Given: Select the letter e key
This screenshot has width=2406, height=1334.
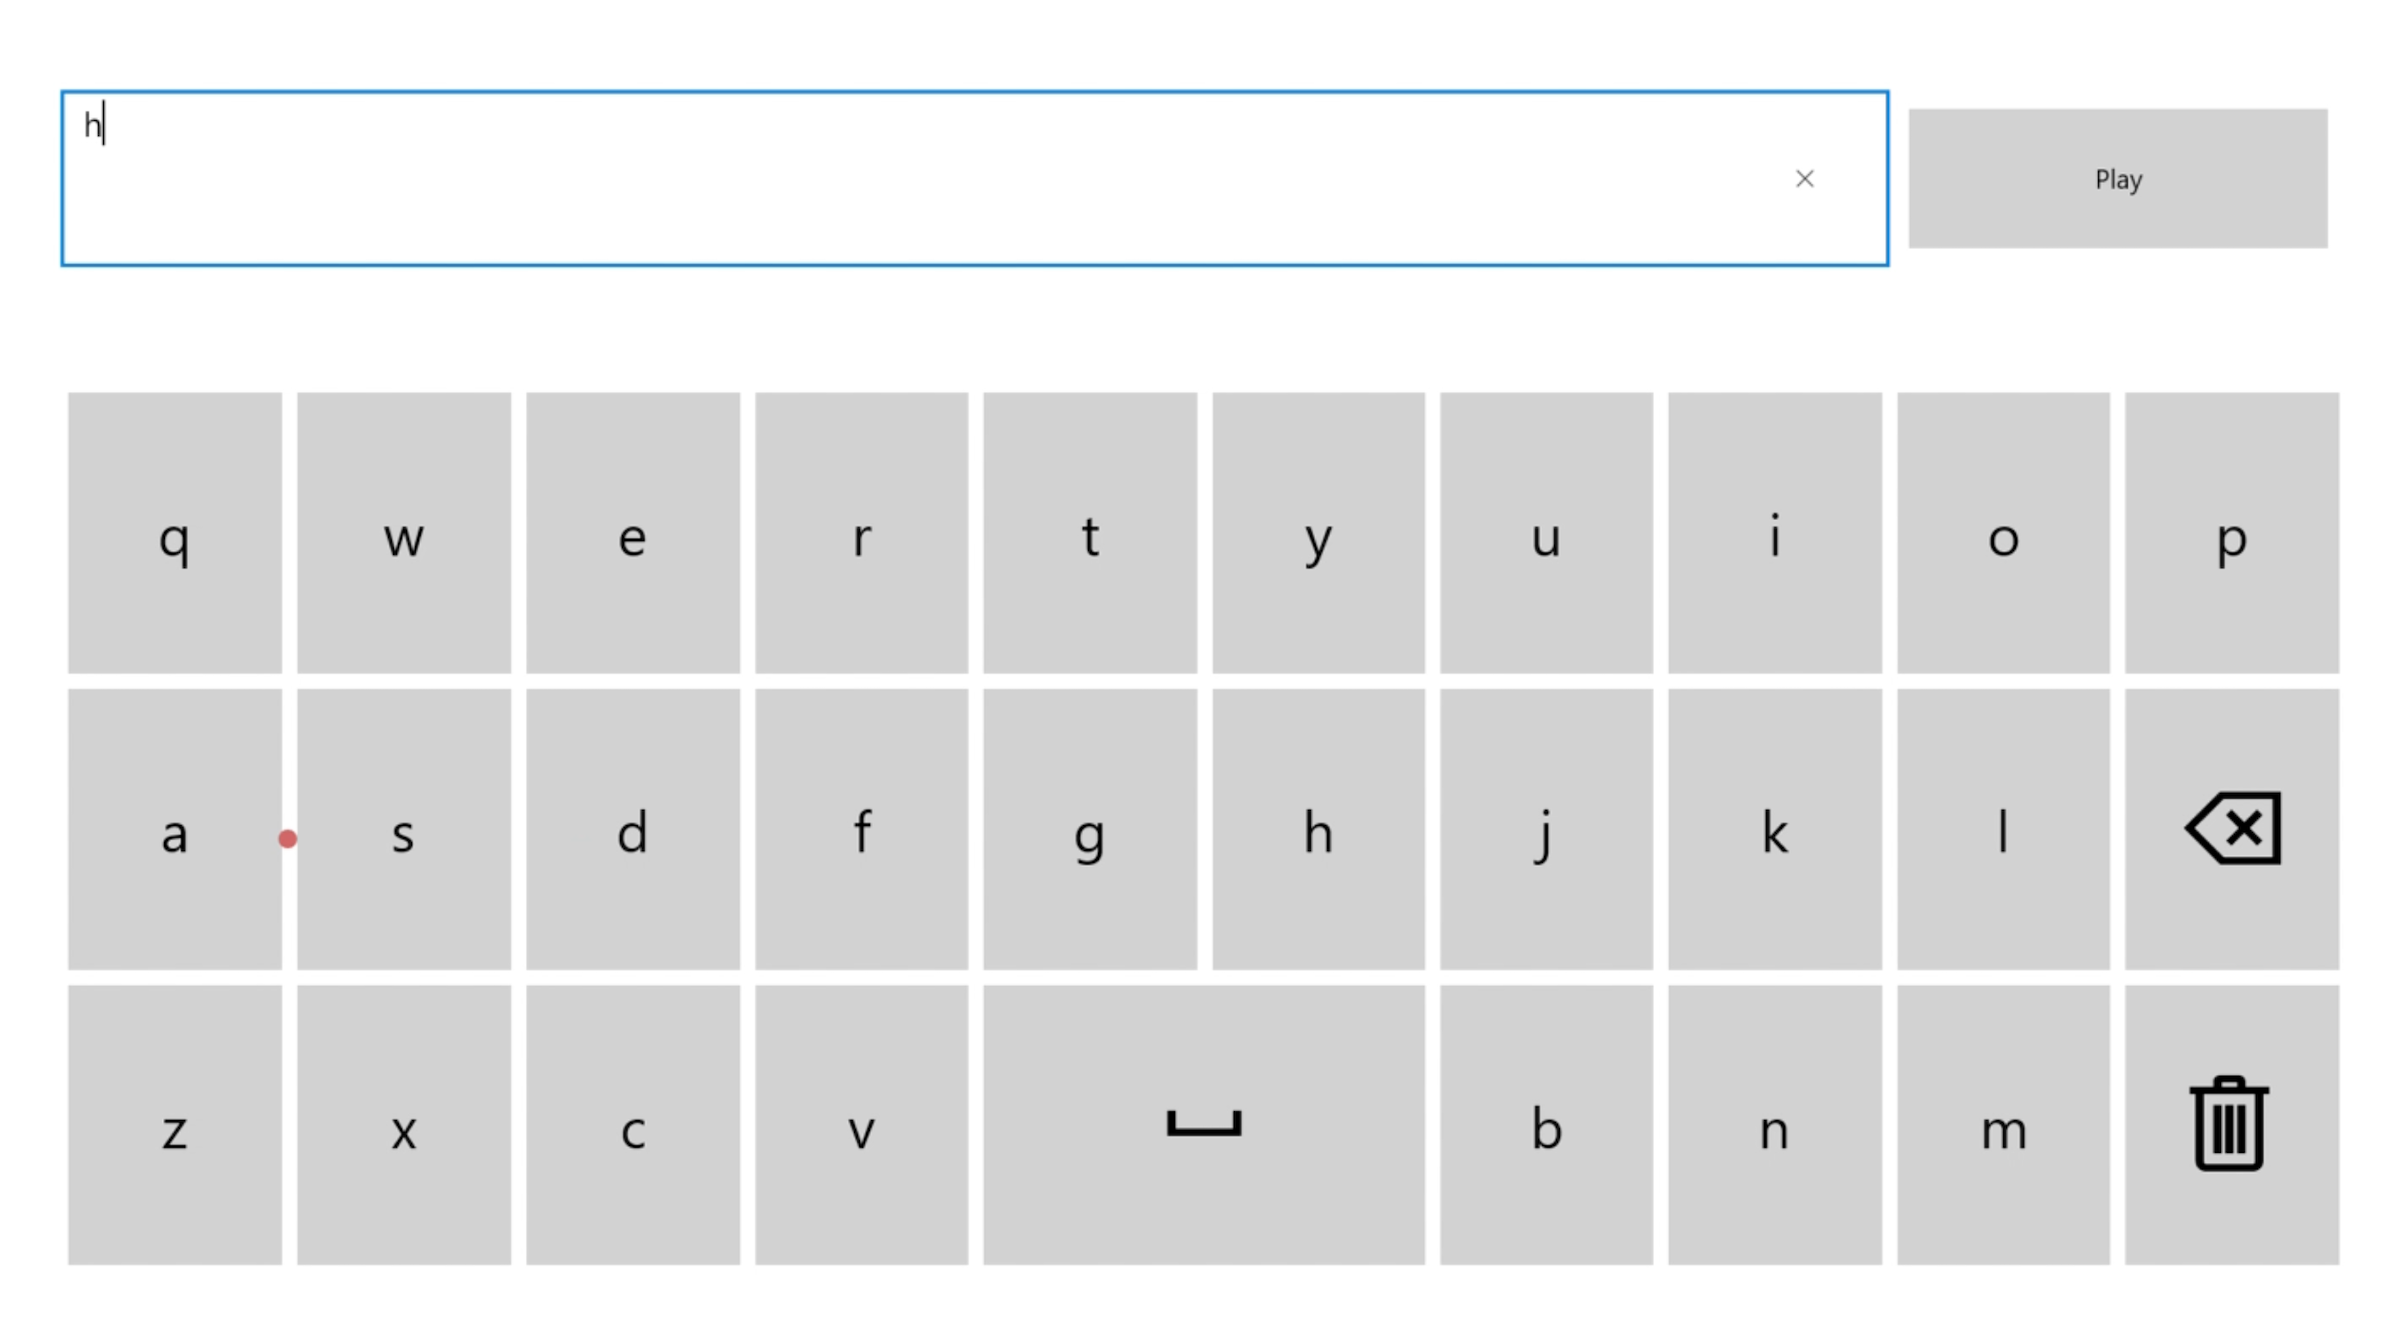Looking at the screenshot, I should [633, 533].
